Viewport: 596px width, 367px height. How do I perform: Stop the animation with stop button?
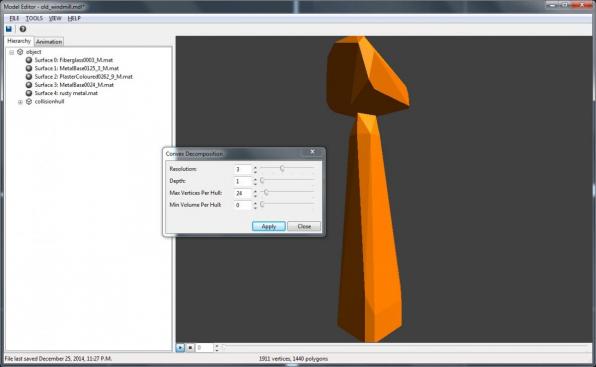coord(190,348)
